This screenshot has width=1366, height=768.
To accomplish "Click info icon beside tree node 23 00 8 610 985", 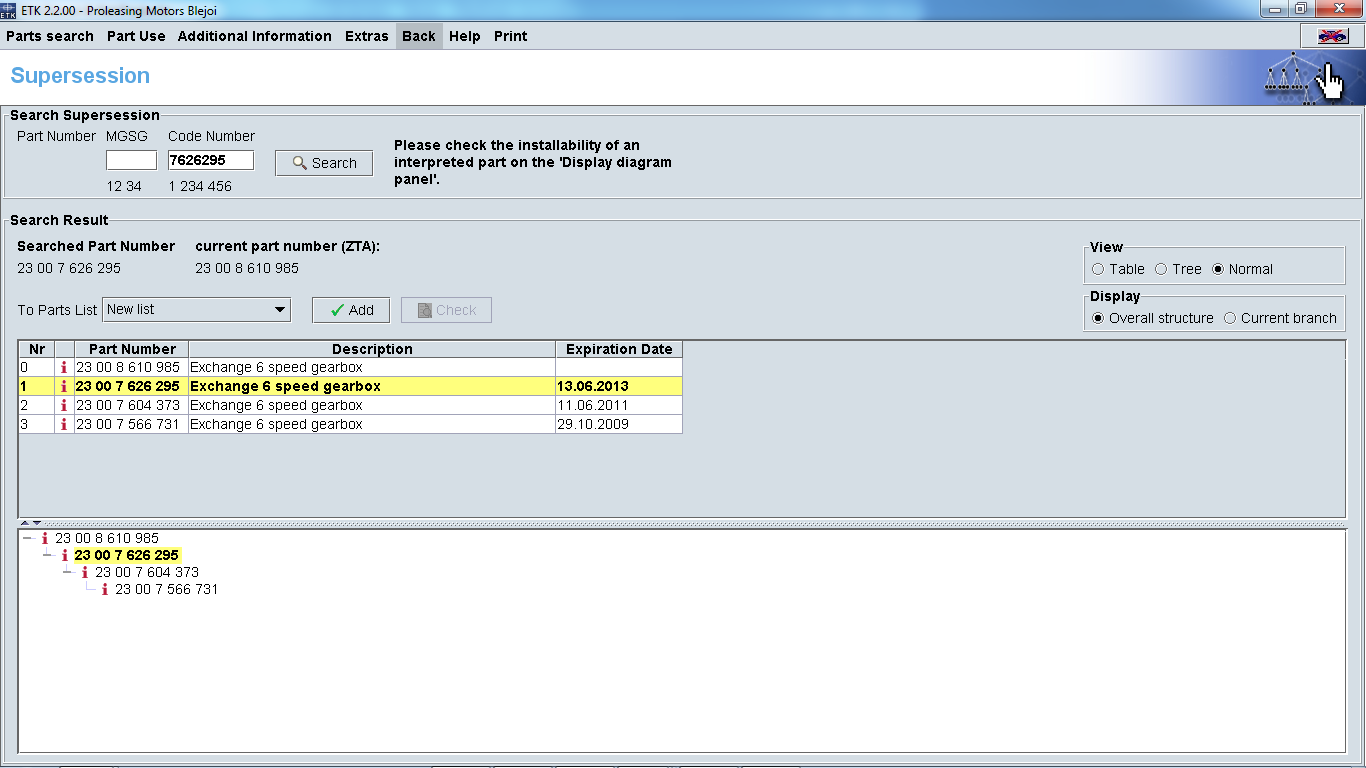I will (x=45, y=538).
